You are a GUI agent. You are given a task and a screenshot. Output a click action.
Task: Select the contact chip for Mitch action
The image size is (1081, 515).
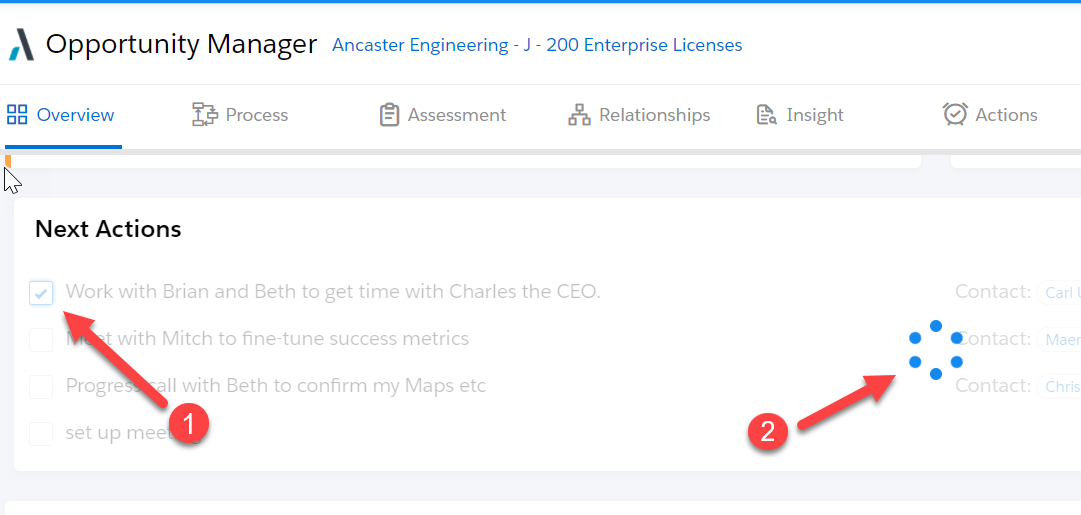pyautogui.click(x=1061, y=340)
